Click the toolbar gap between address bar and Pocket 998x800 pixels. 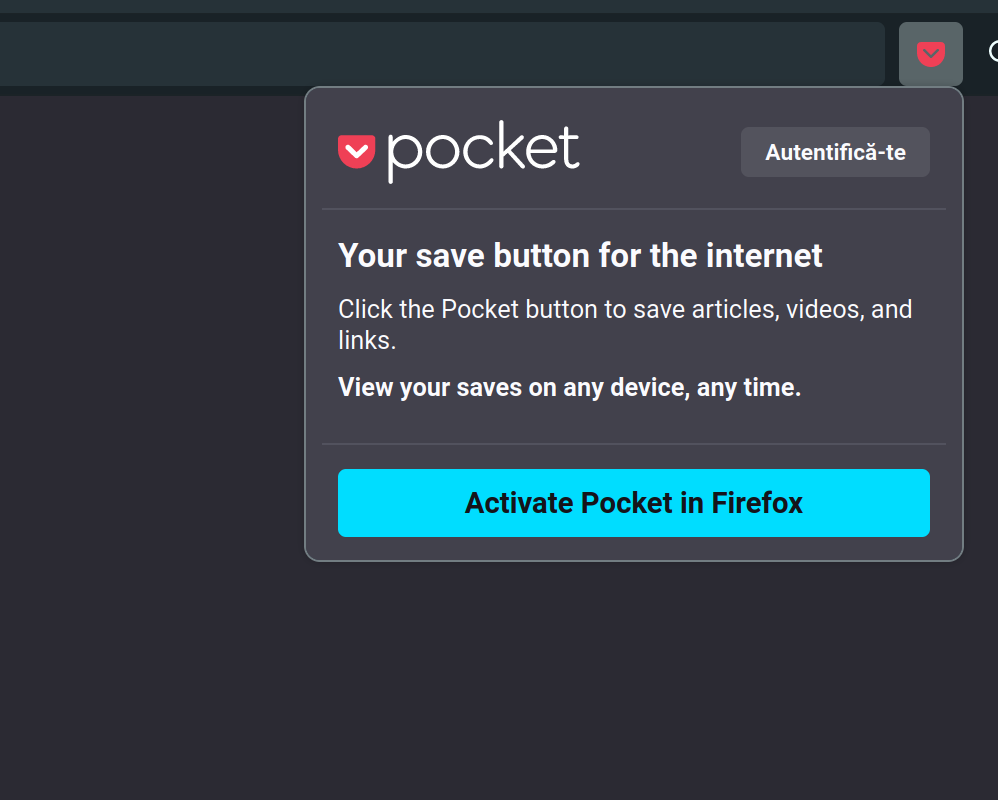(x=892, y=54)
